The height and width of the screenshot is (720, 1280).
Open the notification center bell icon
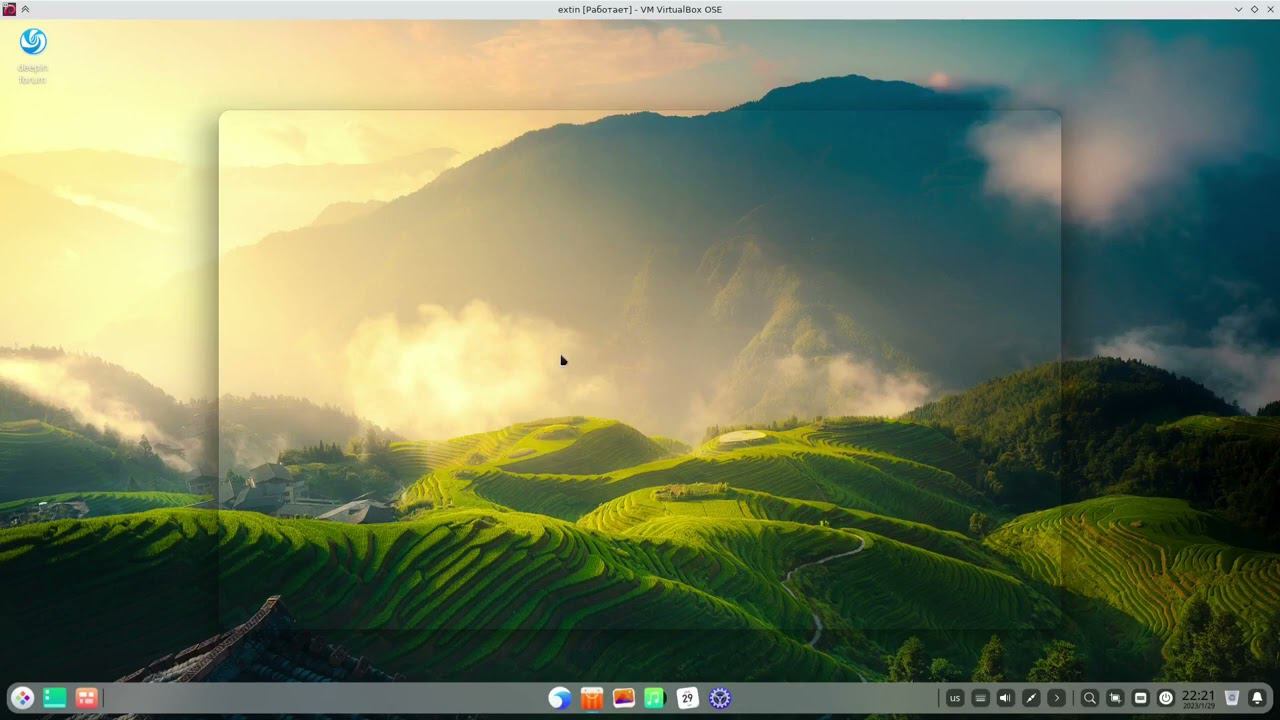[1257, 698]
